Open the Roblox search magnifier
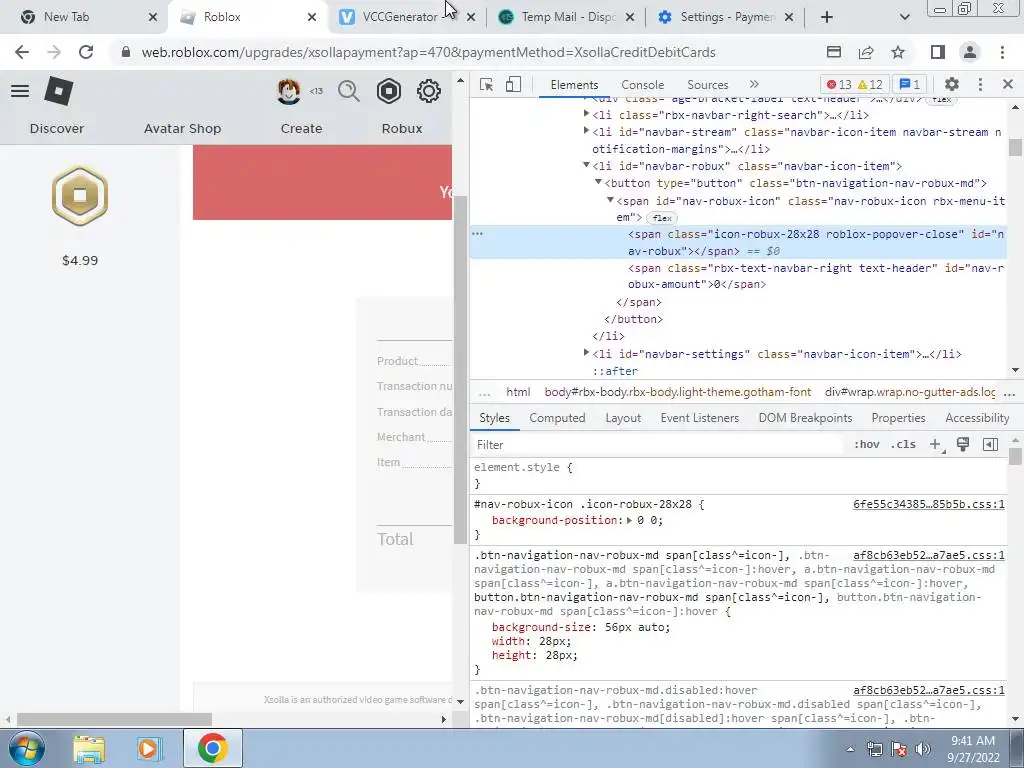The width and height of the screenshot is (1024, 768). pyautogui.click(x=349, y=91)
